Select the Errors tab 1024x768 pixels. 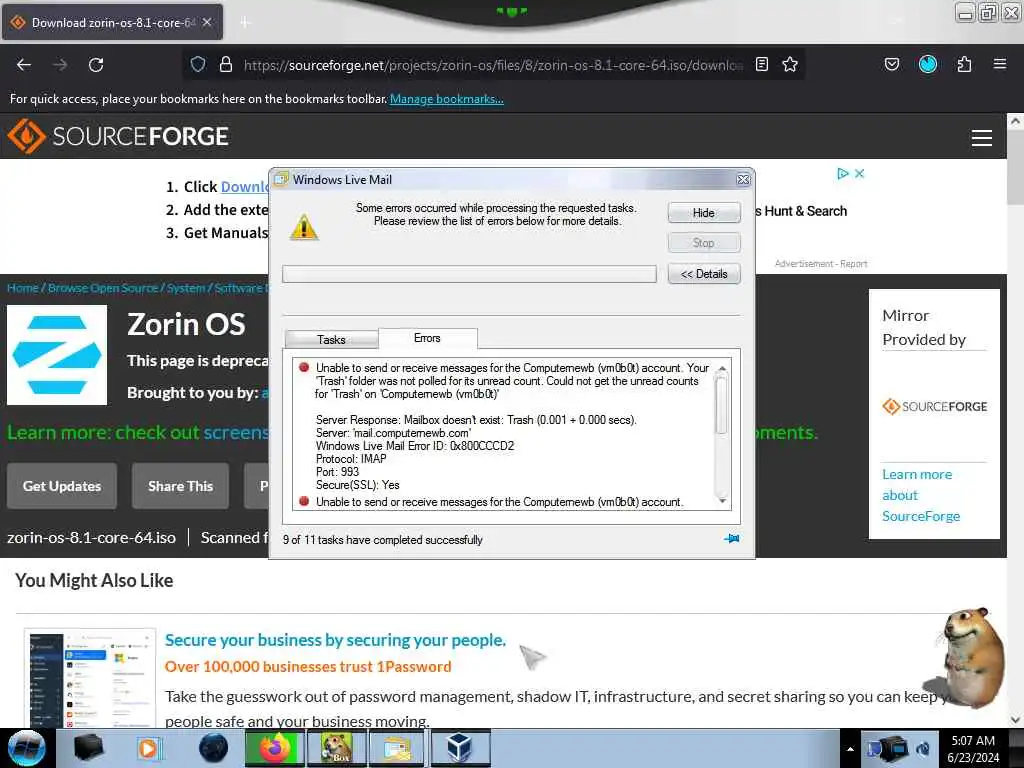427,338
